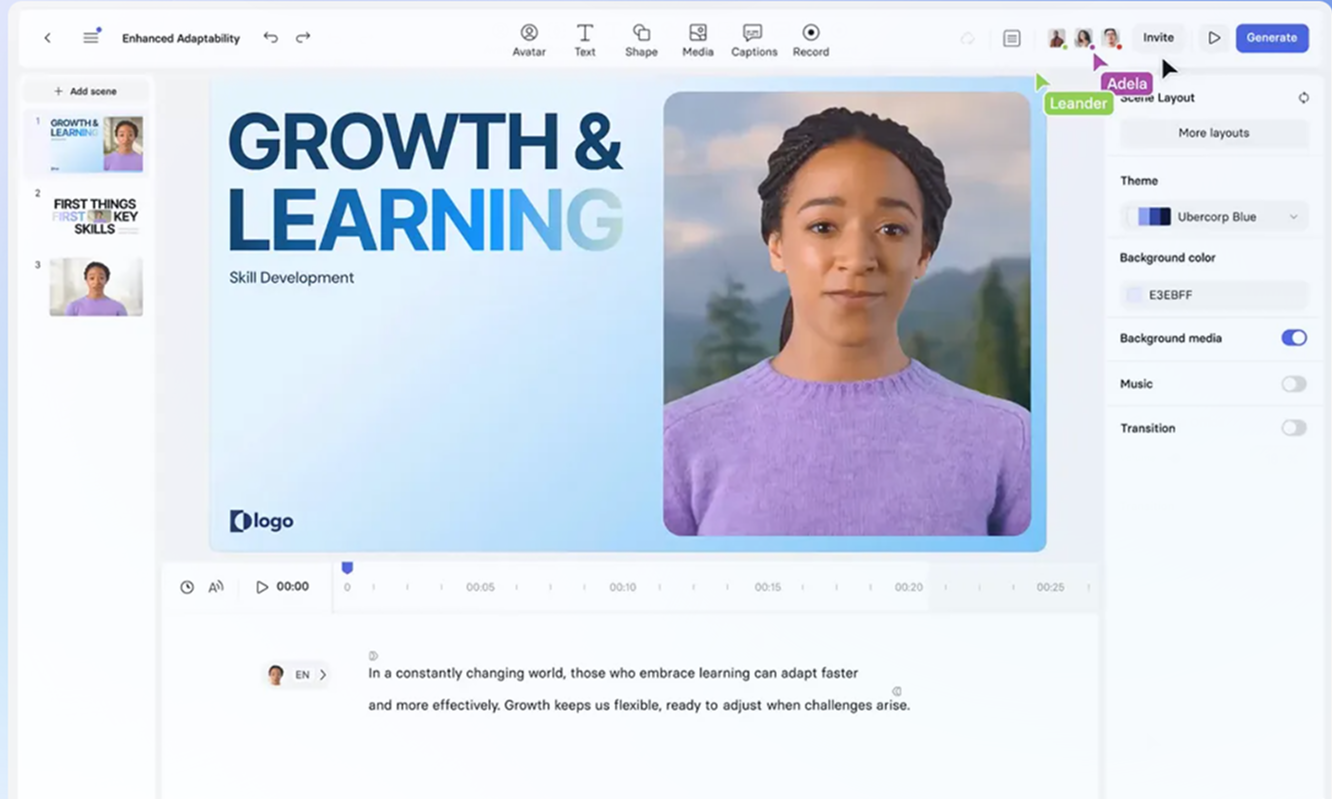Click the Theme section label
The image size is (1332, 799).
(x=1139, y=181)
